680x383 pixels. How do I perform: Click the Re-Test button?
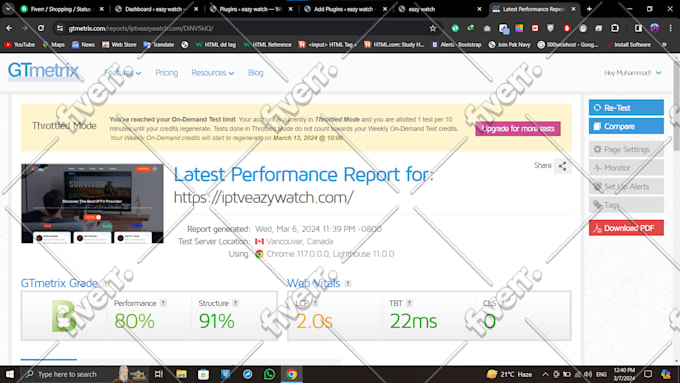(x=626, y=108)
